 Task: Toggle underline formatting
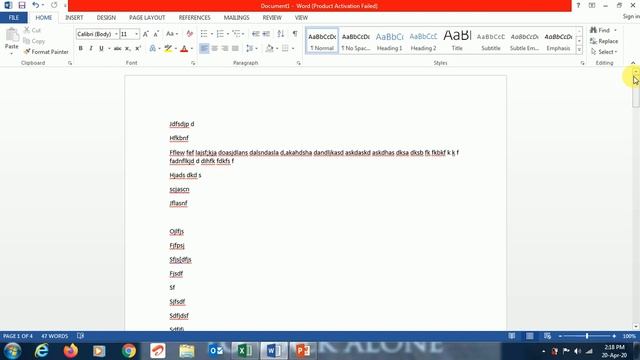pos(101,49)
